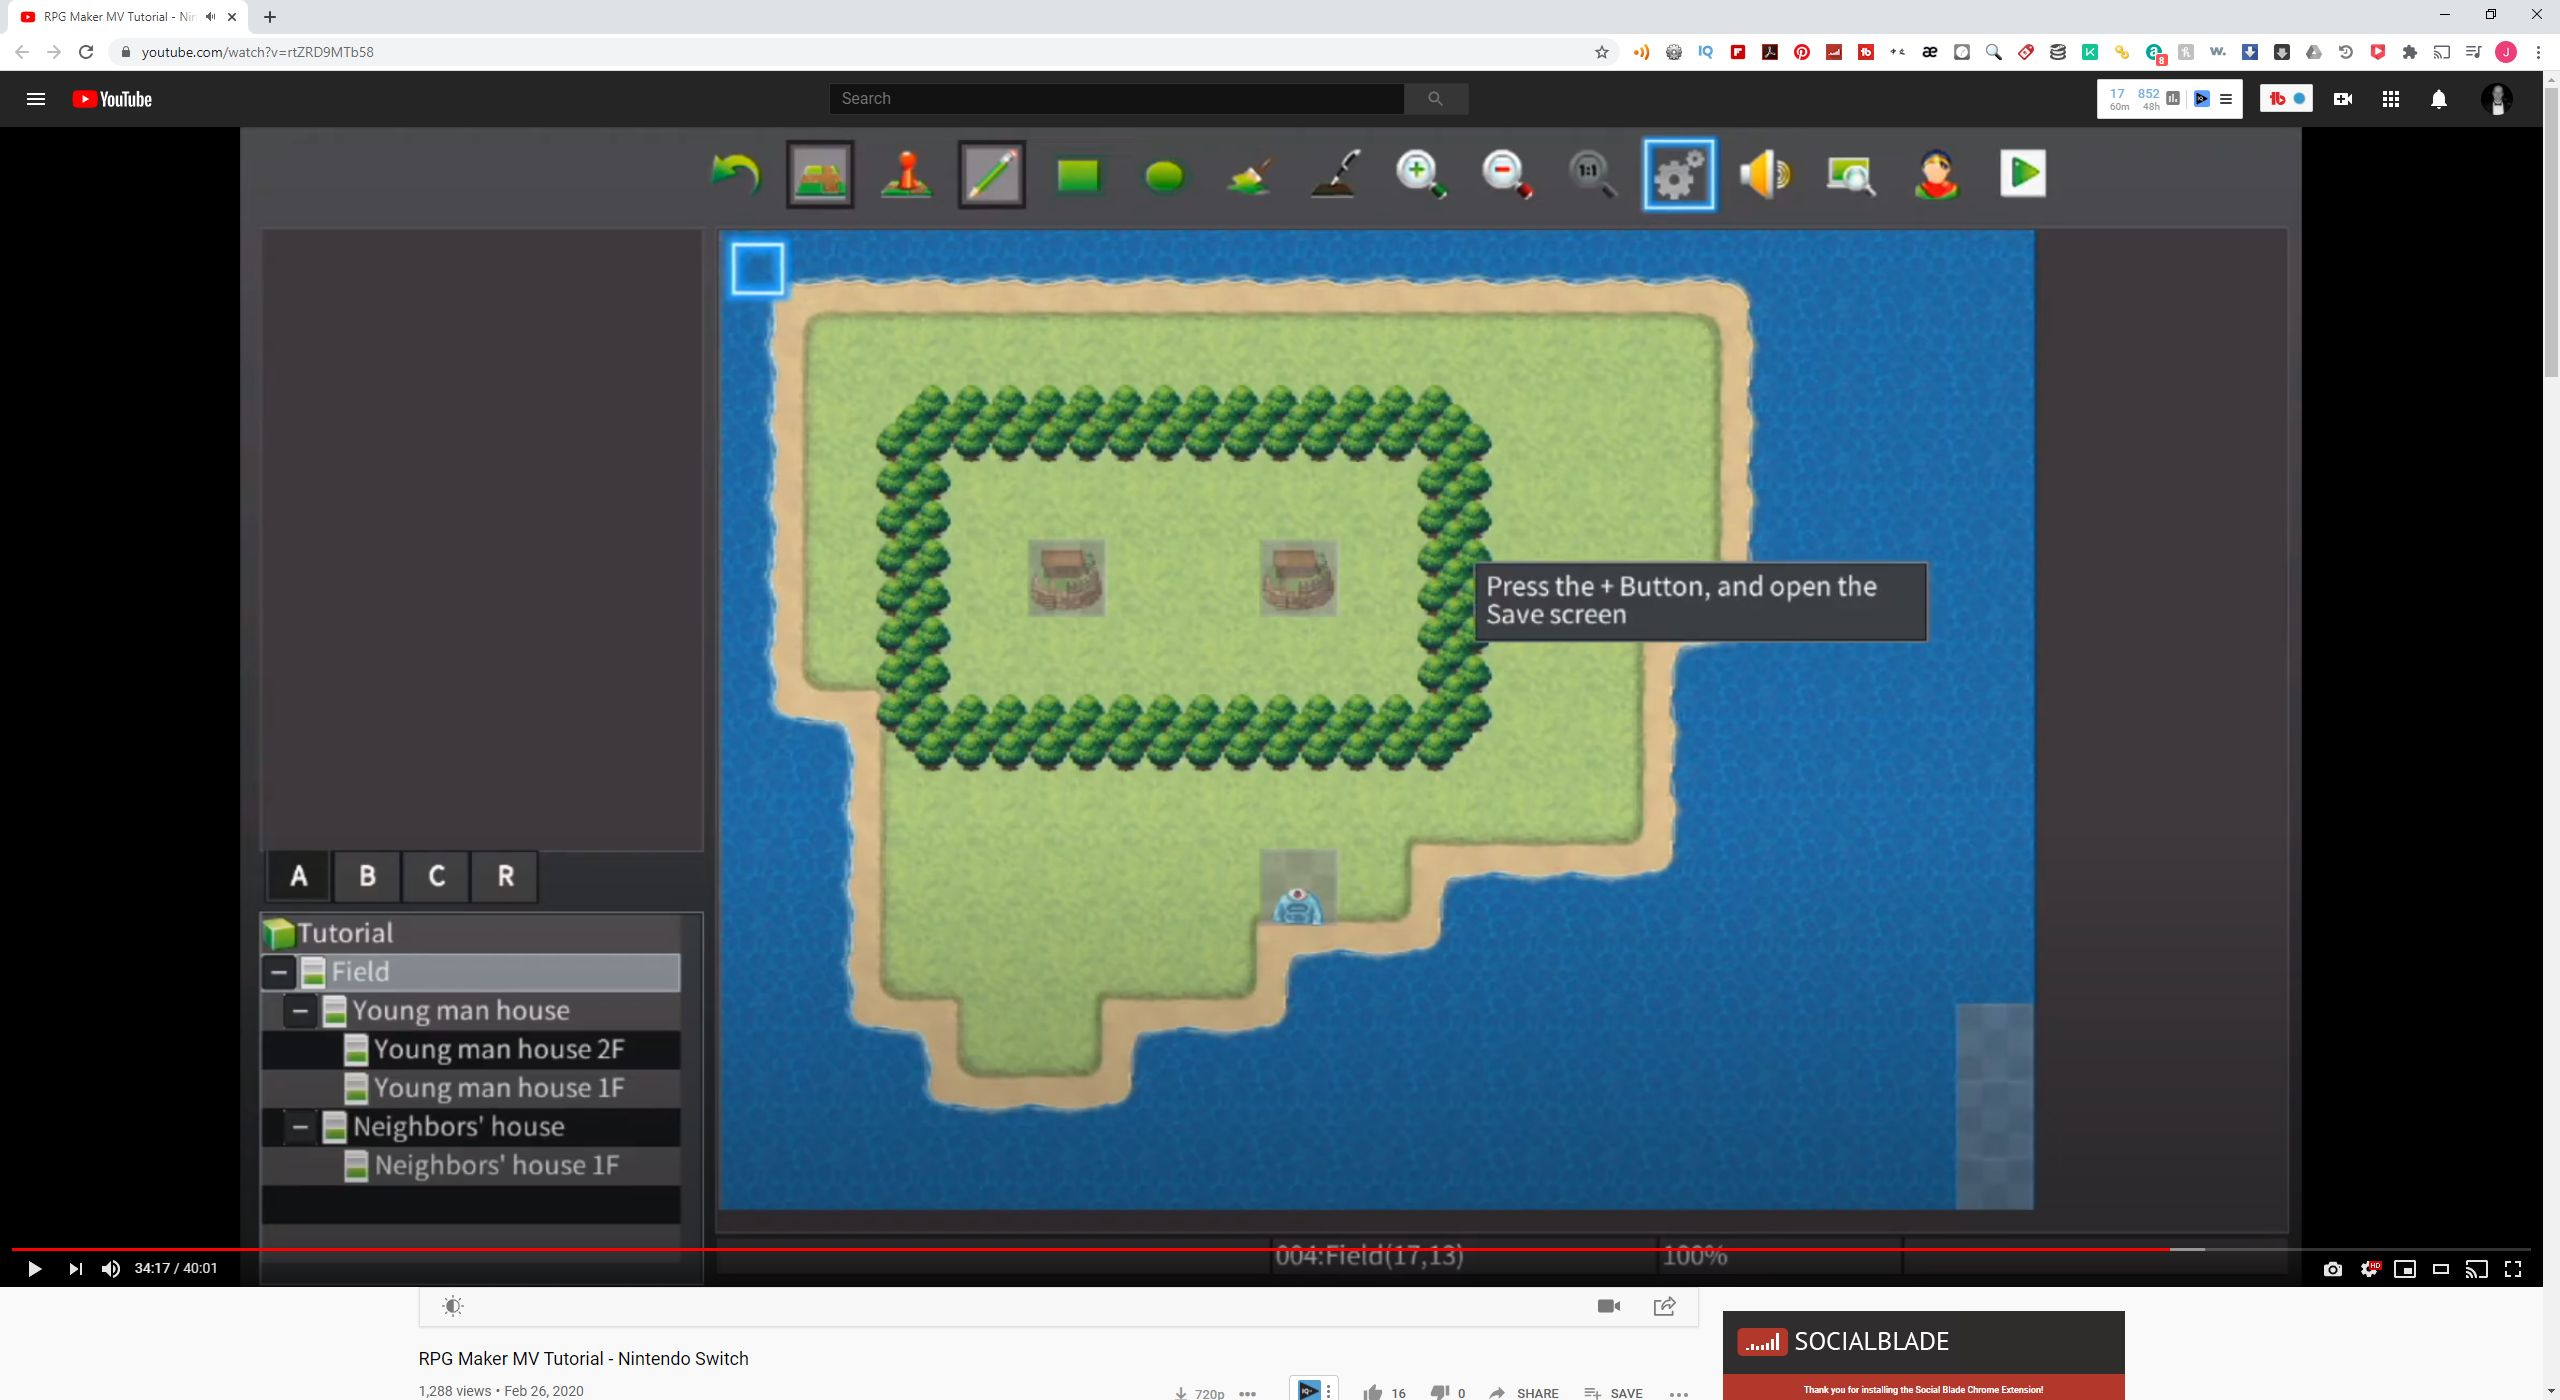Select the map tile mode icon
This screenshot has width=2560, height=1400.
click(x=820, y=175)
